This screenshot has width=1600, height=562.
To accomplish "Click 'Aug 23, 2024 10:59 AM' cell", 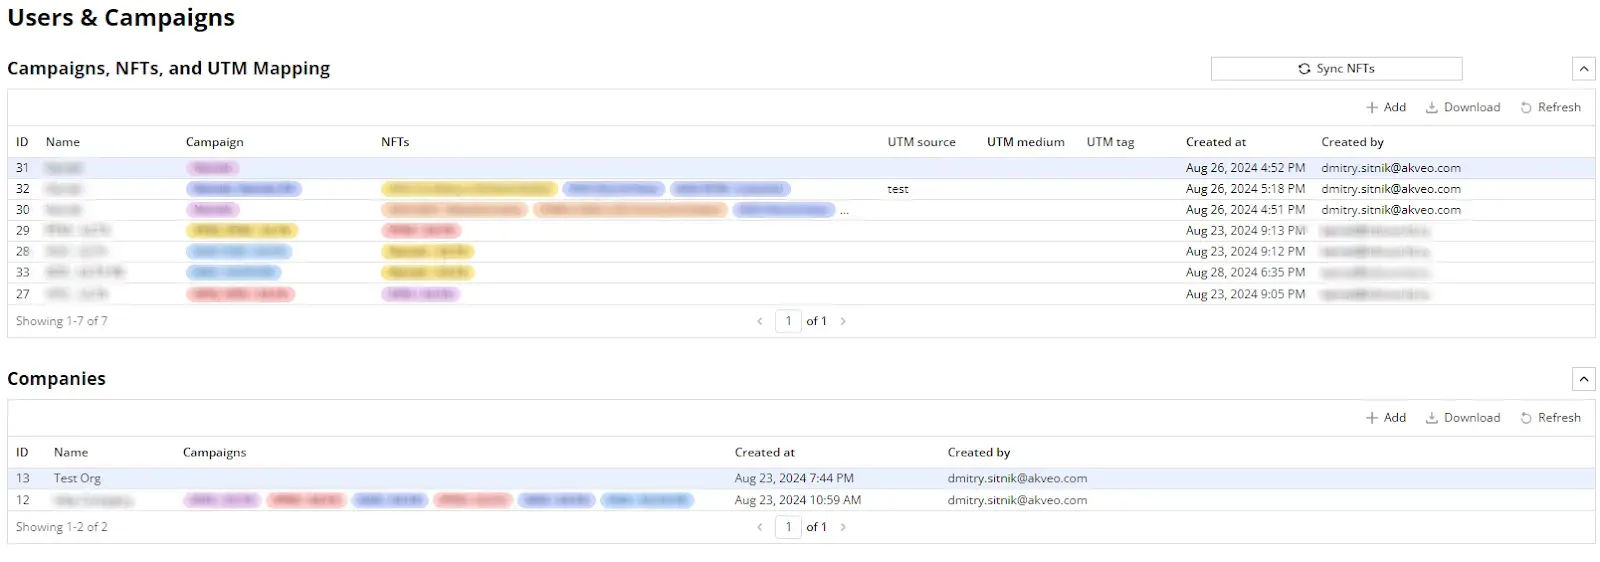I will pyautogui.click(x=798, y=500).
